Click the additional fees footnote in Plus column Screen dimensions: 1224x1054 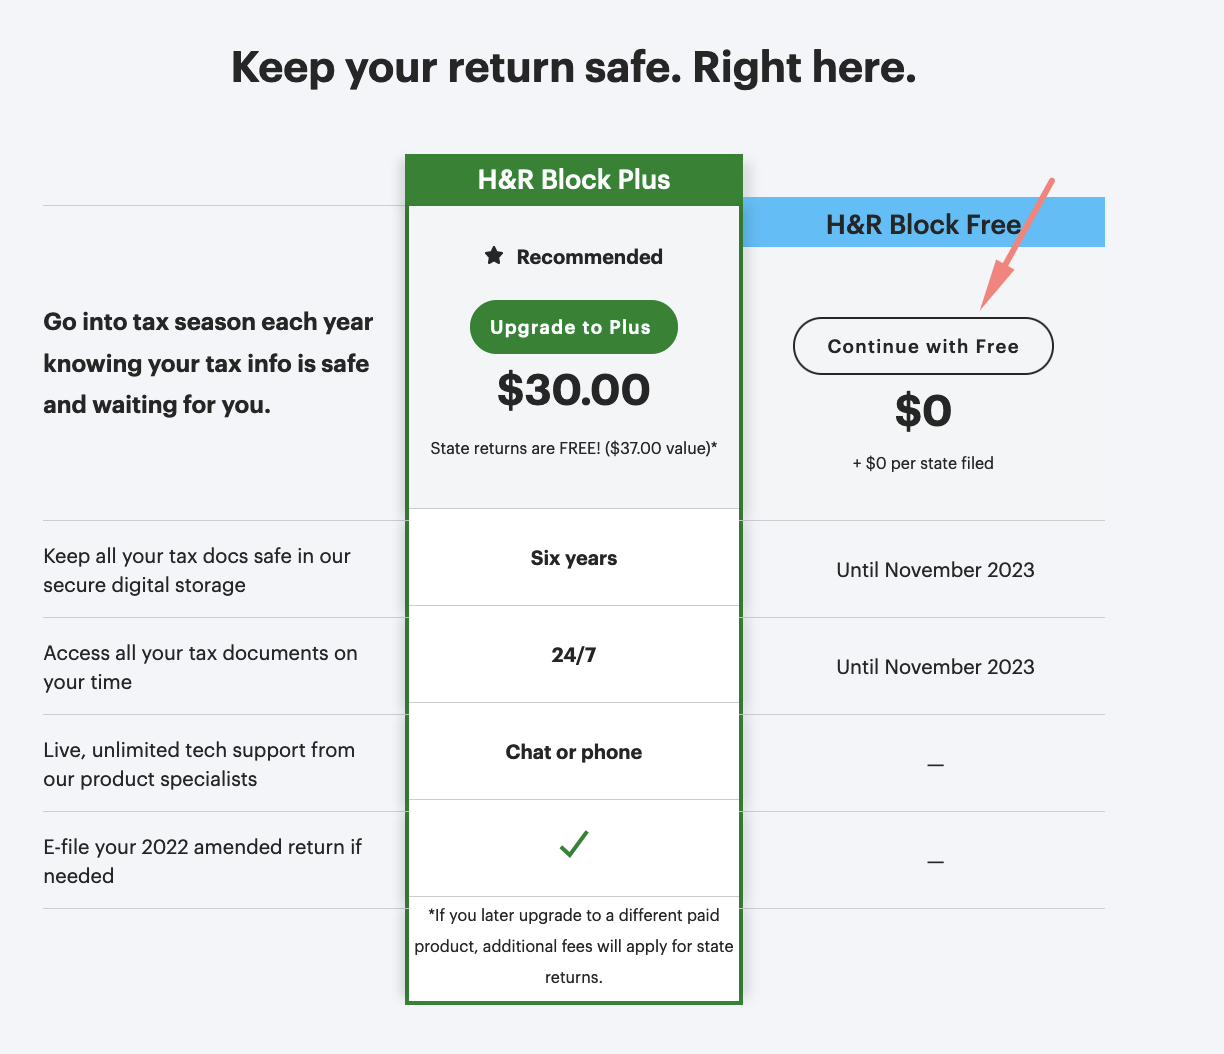[574, 946]
